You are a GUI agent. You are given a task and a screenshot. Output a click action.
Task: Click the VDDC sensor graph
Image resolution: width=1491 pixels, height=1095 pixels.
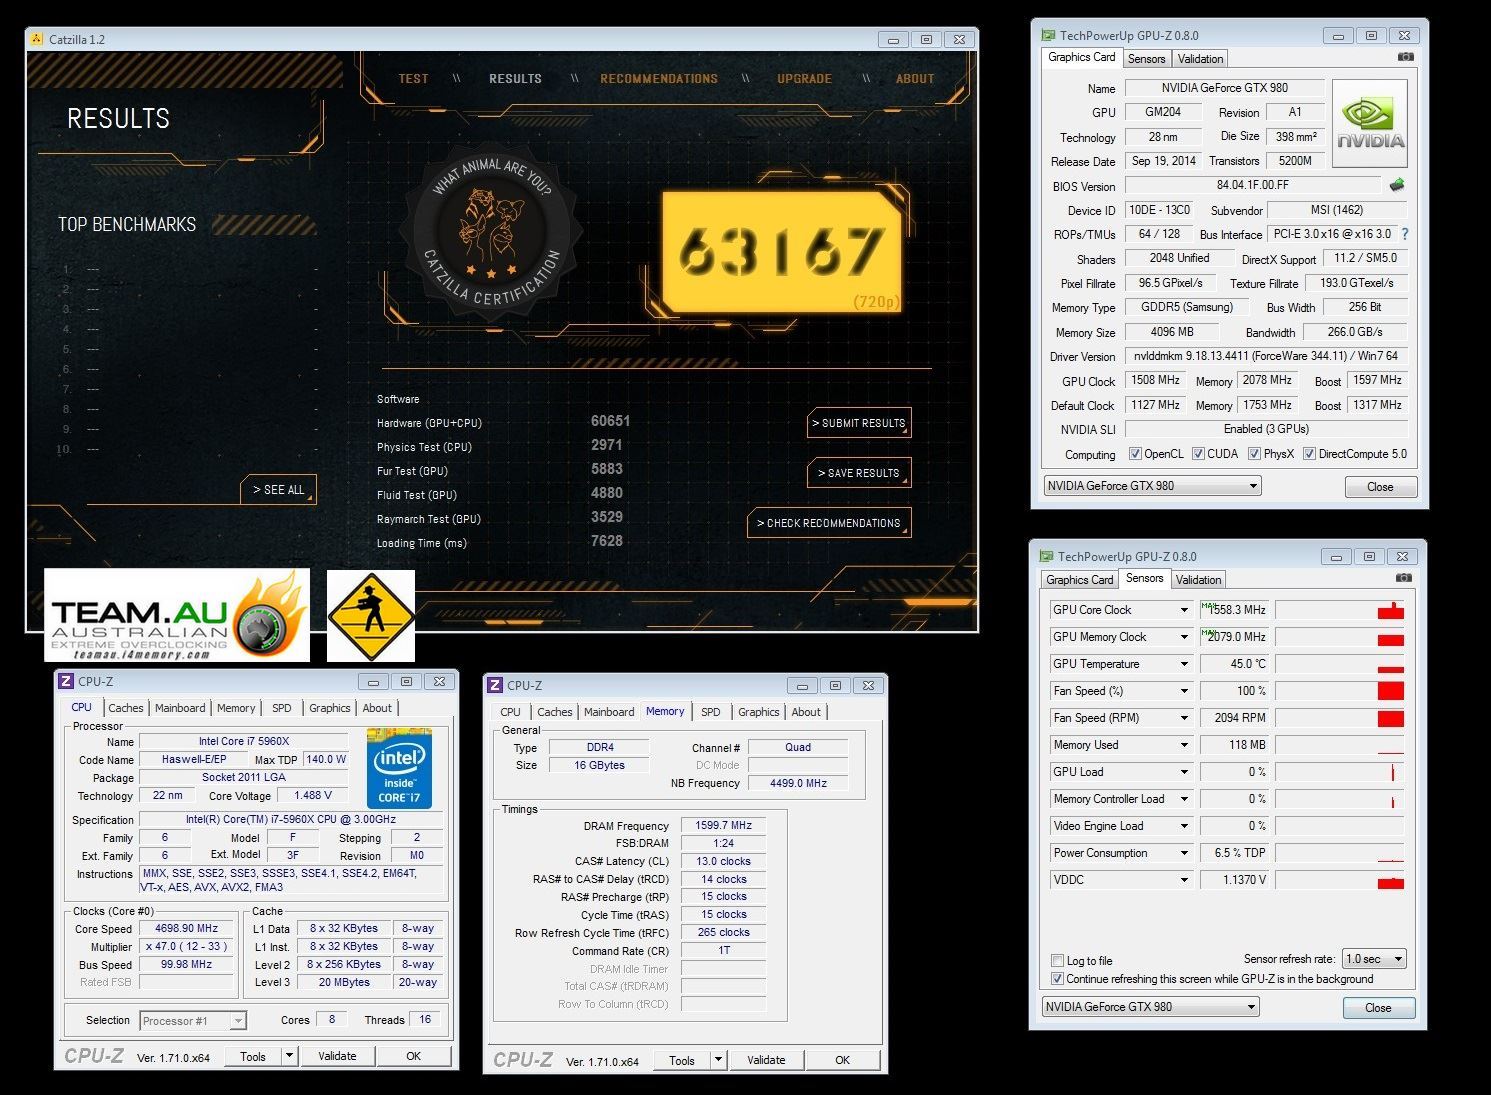coord(1339,880)
